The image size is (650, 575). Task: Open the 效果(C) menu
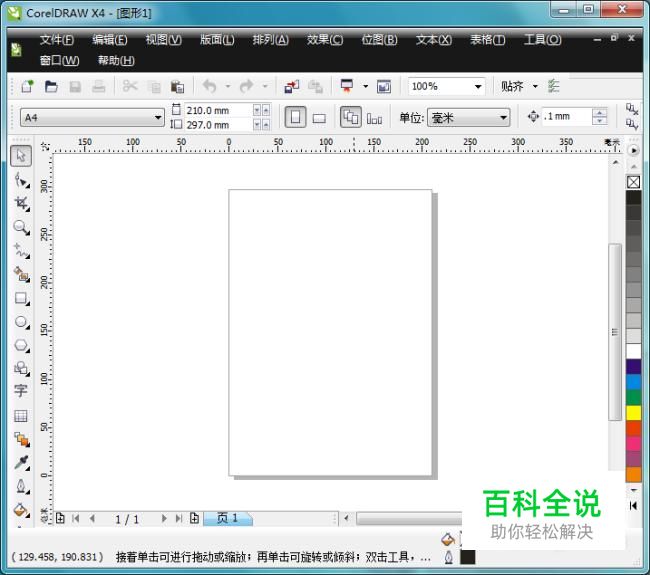pyautogui.click(x=324, y=40)
